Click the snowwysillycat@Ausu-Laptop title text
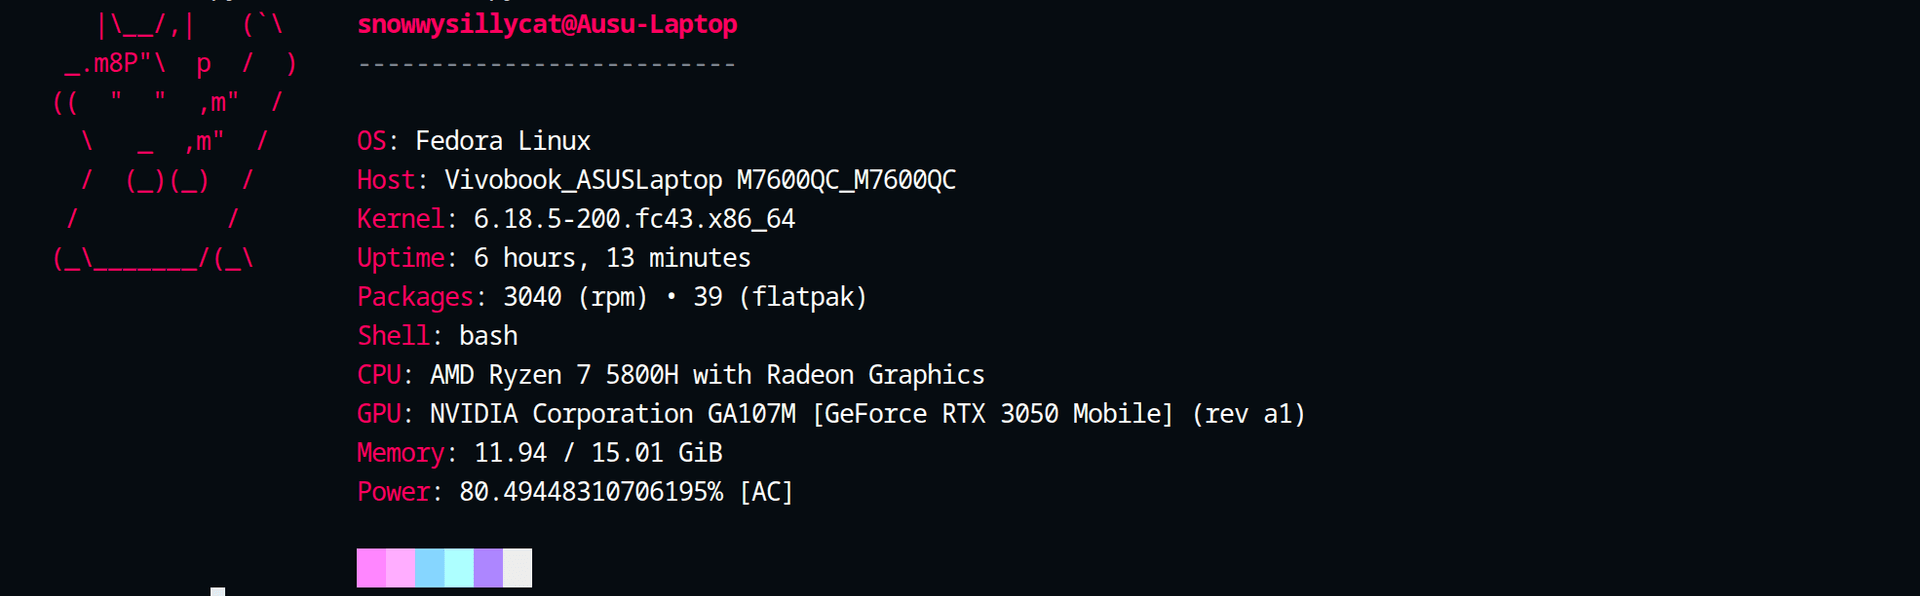 coord(547,25)
